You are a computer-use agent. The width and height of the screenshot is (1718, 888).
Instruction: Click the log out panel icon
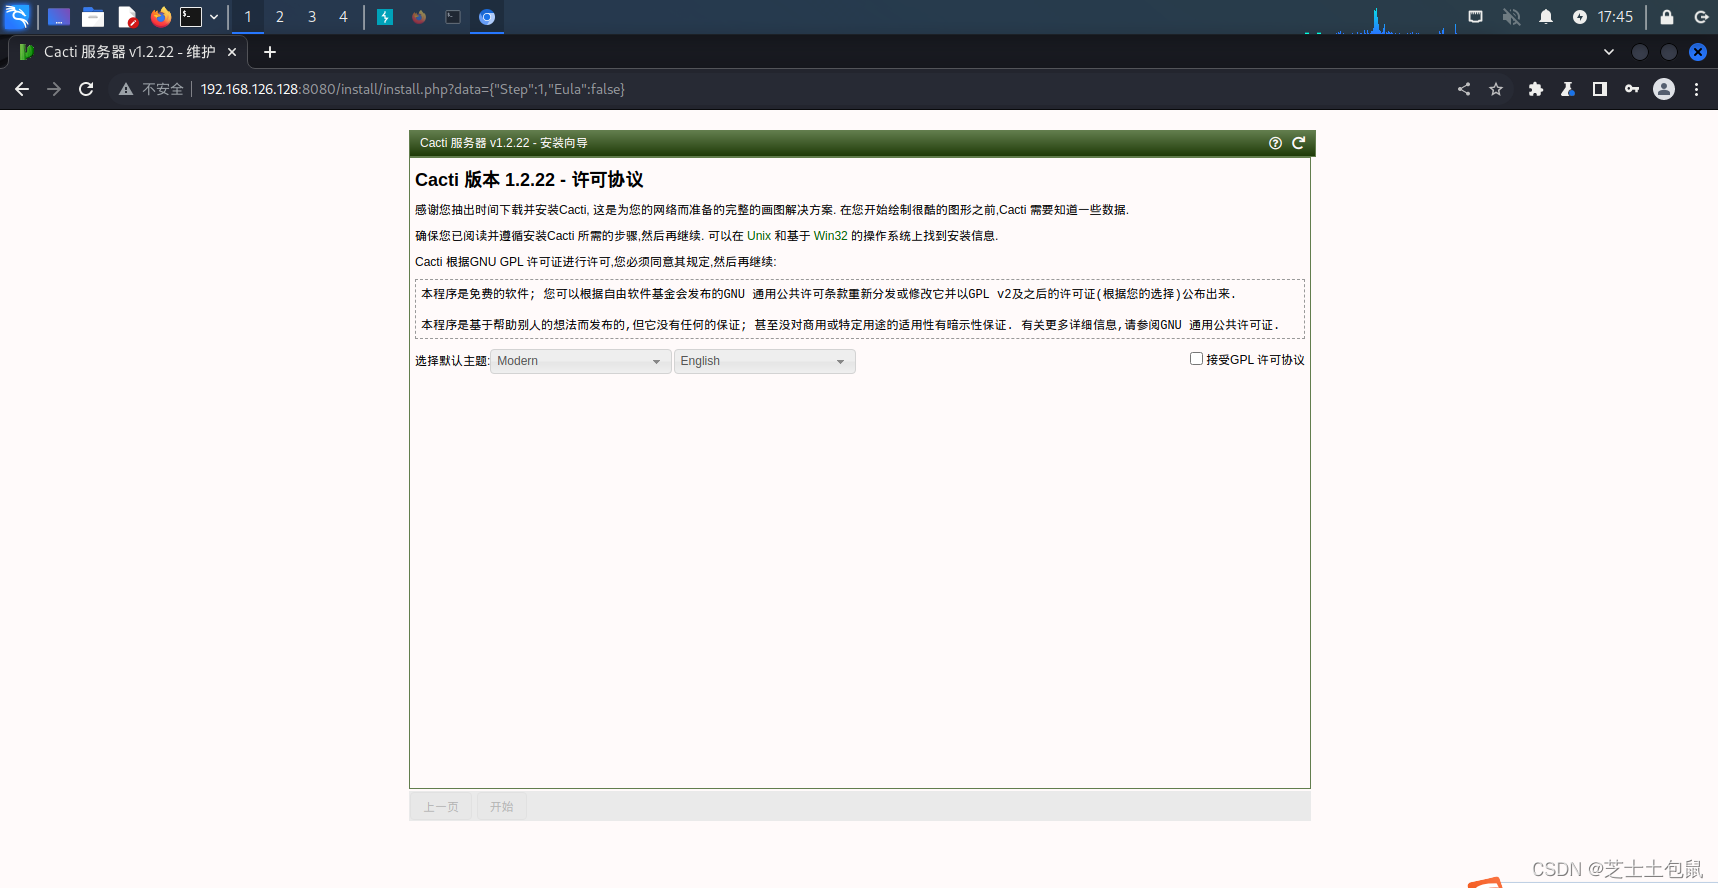(x=1701, y=17)
